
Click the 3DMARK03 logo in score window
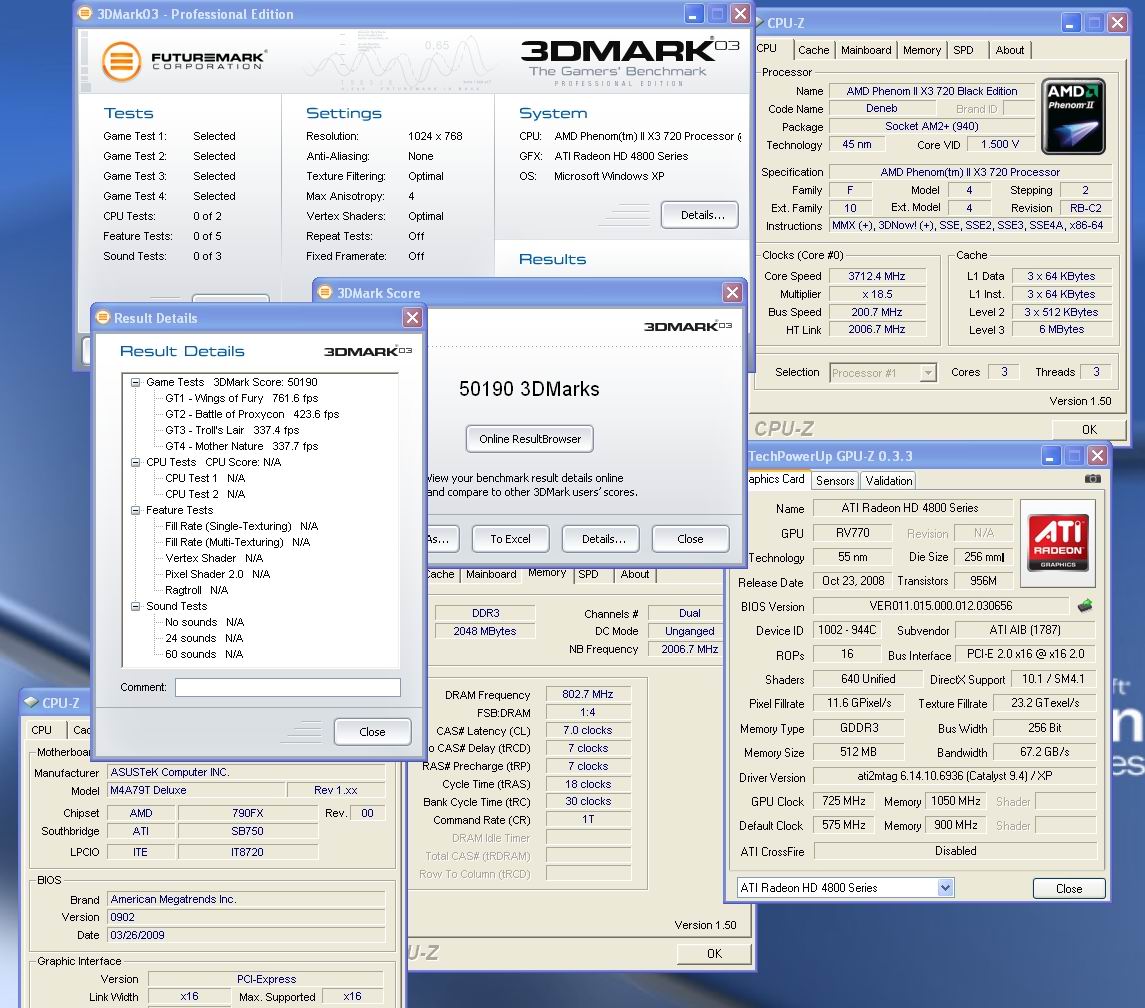[x=687, y=326]
